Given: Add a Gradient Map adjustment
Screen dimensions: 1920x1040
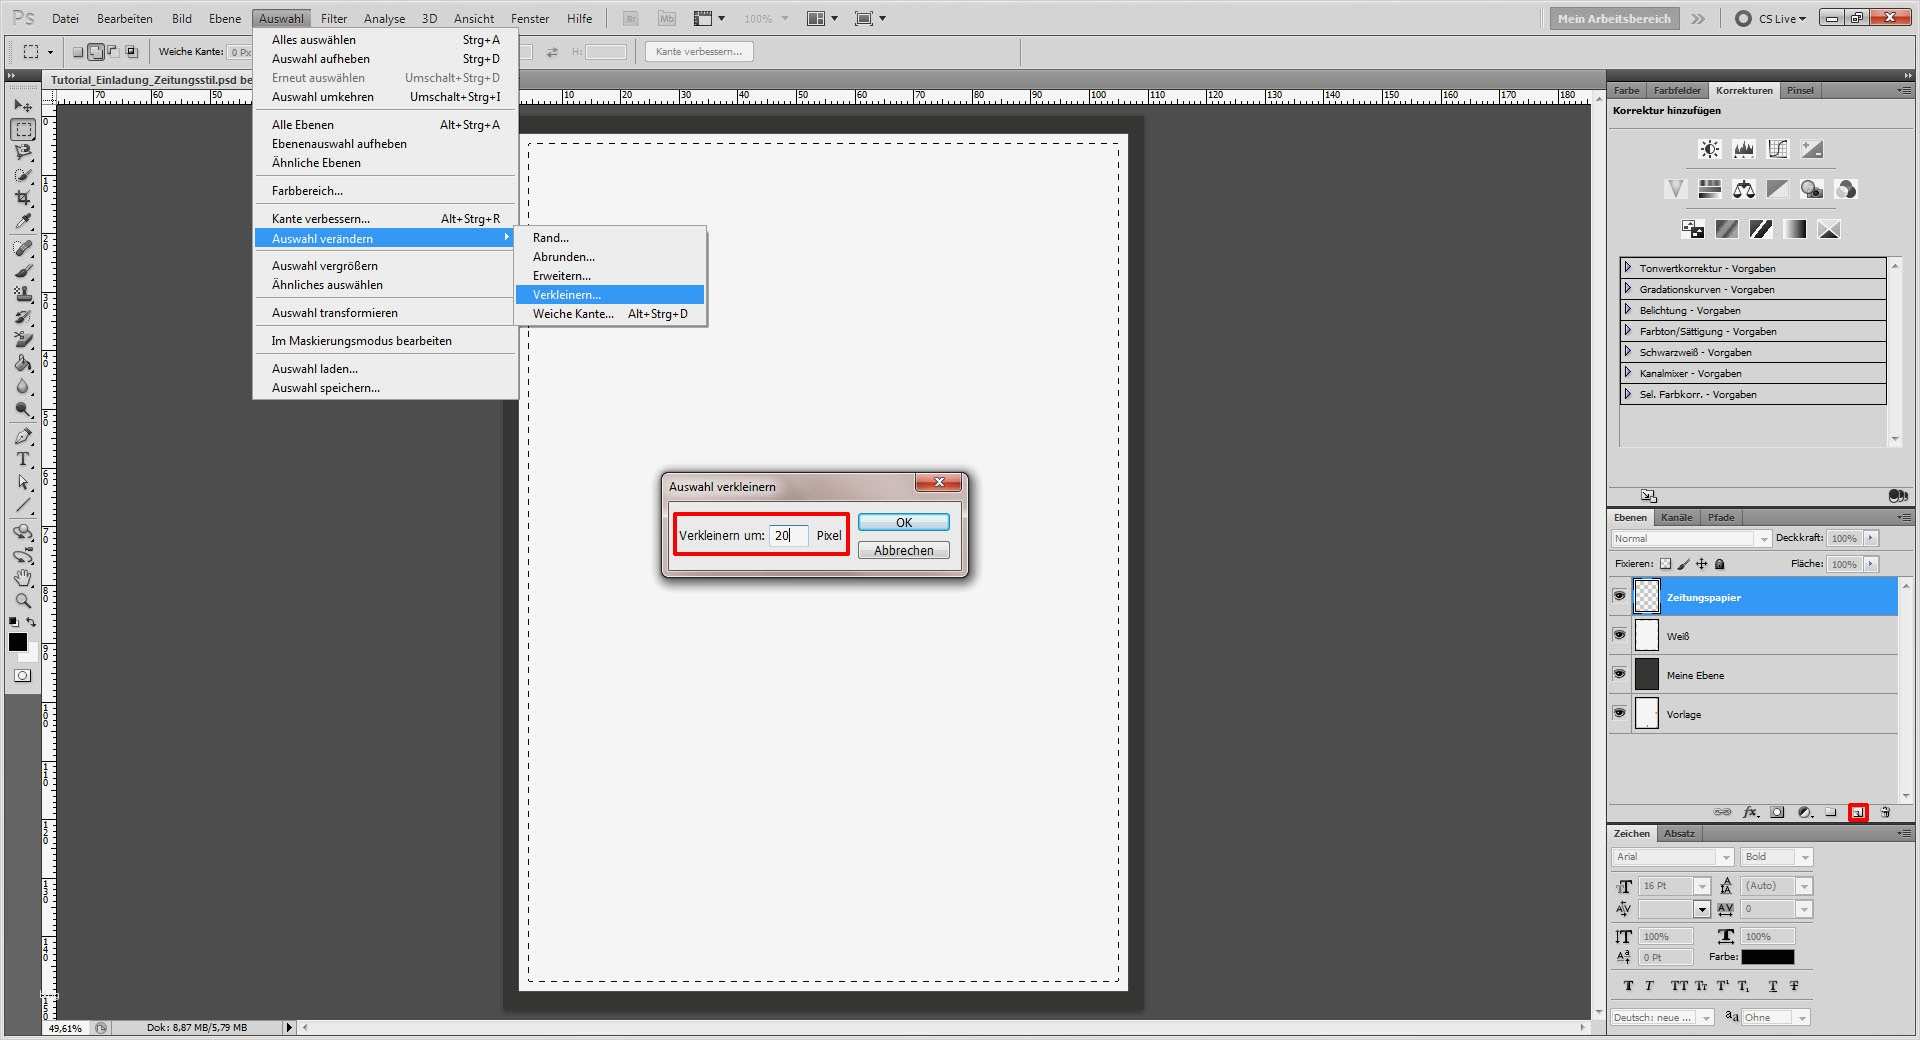Looking at the screenshot, I should pos(1795,229).
